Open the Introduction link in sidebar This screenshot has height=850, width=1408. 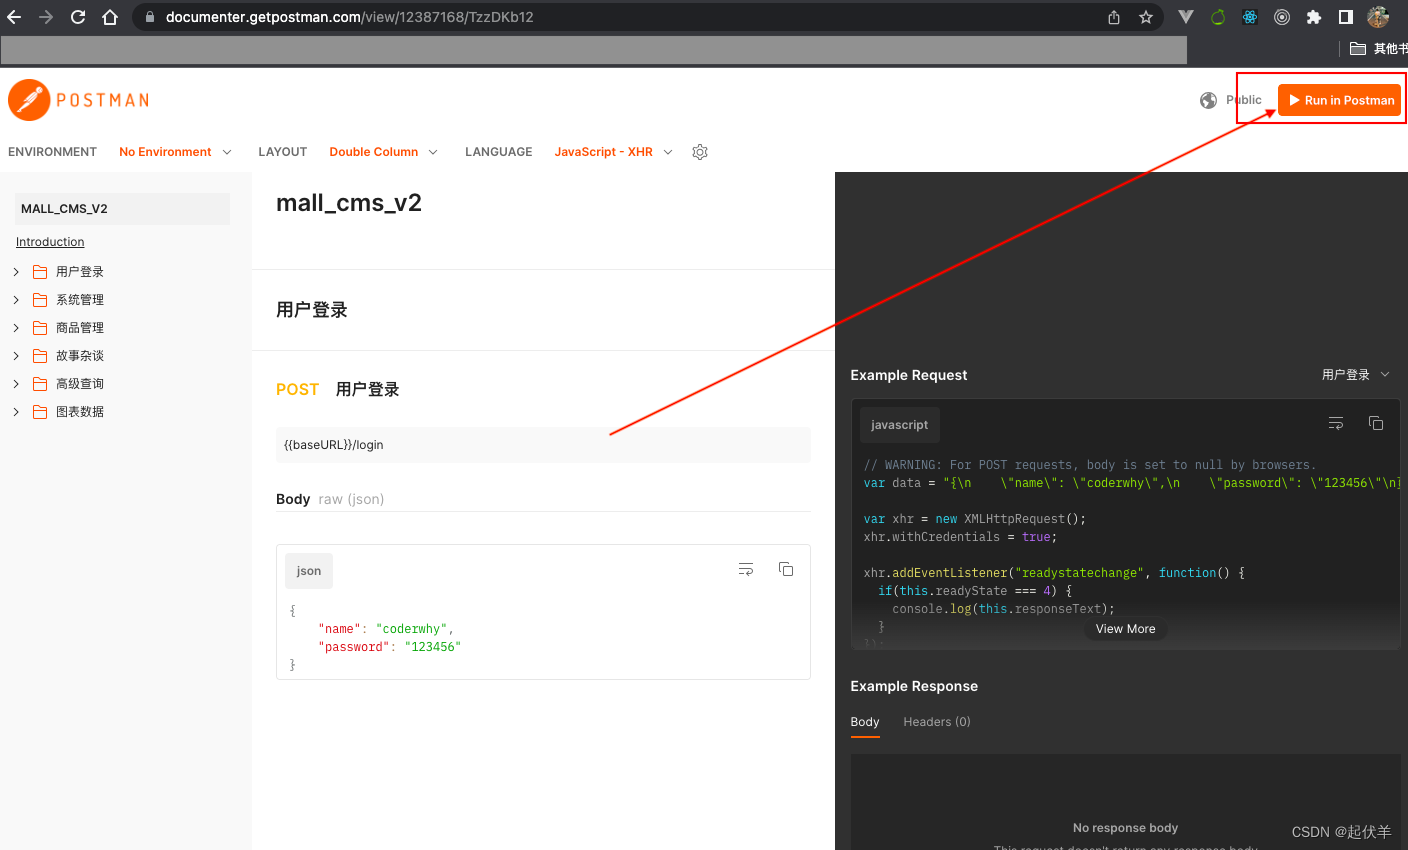50,242
